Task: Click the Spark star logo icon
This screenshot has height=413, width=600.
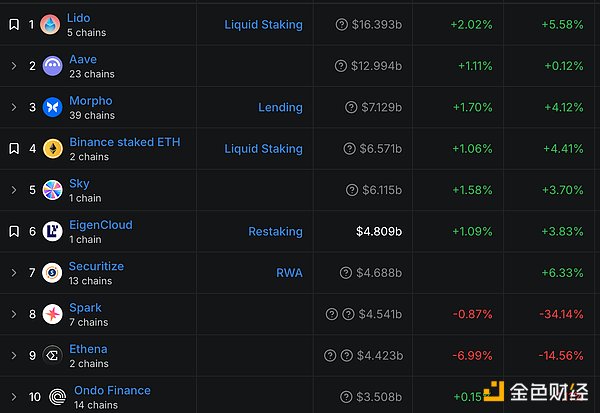Action: pyautogui.click(x=52, y=314)
